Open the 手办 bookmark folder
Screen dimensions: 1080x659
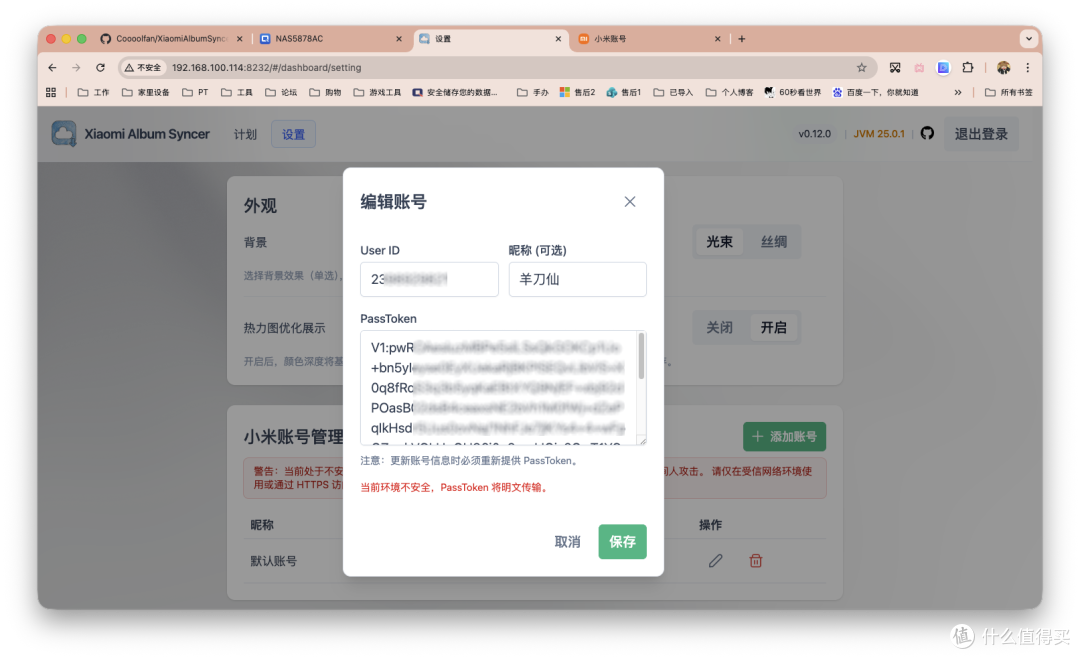coord(532,92)
